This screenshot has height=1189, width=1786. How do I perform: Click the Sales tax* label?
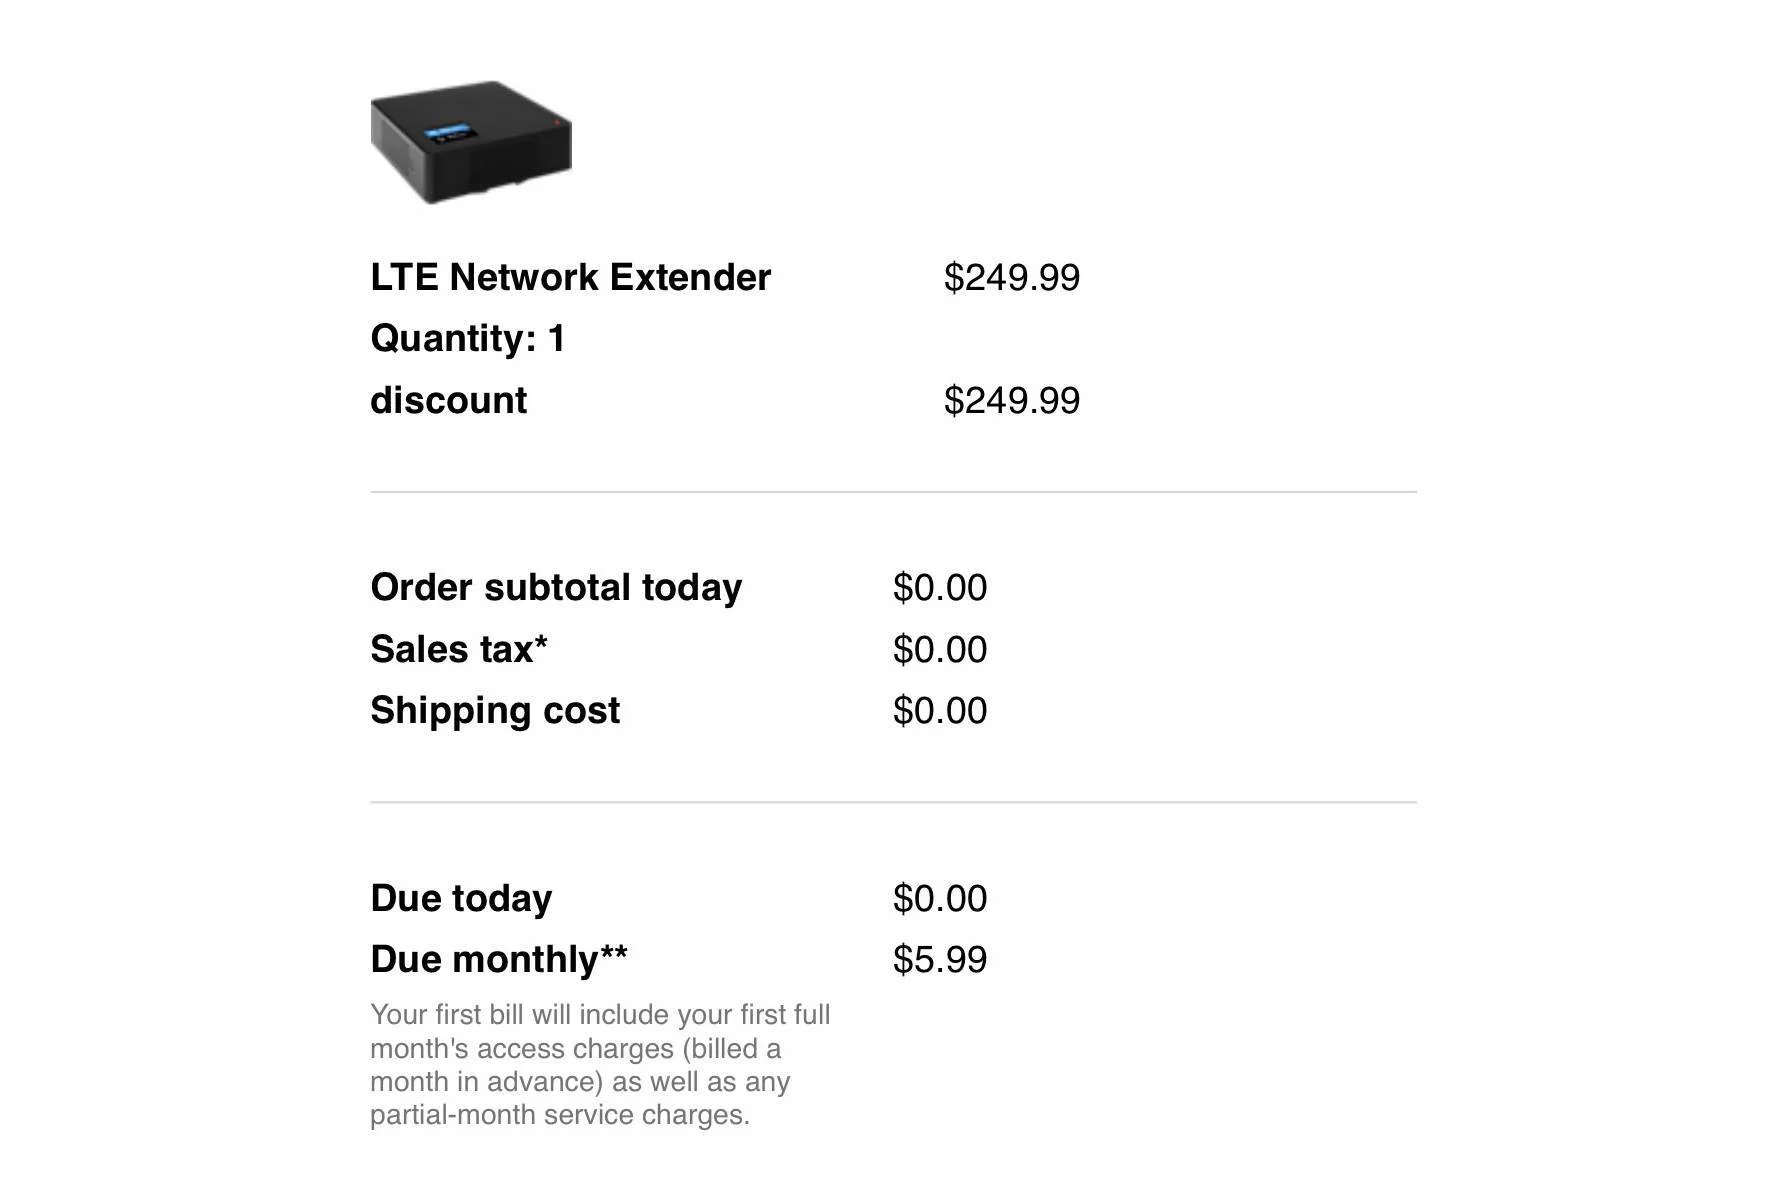[458, 649]
